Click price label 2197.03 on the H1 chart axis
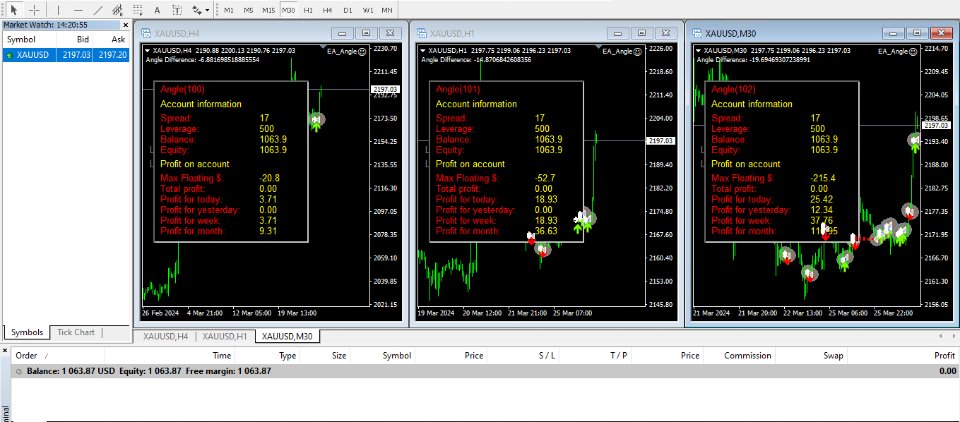The image size is (960, 422). click(661, 141)
